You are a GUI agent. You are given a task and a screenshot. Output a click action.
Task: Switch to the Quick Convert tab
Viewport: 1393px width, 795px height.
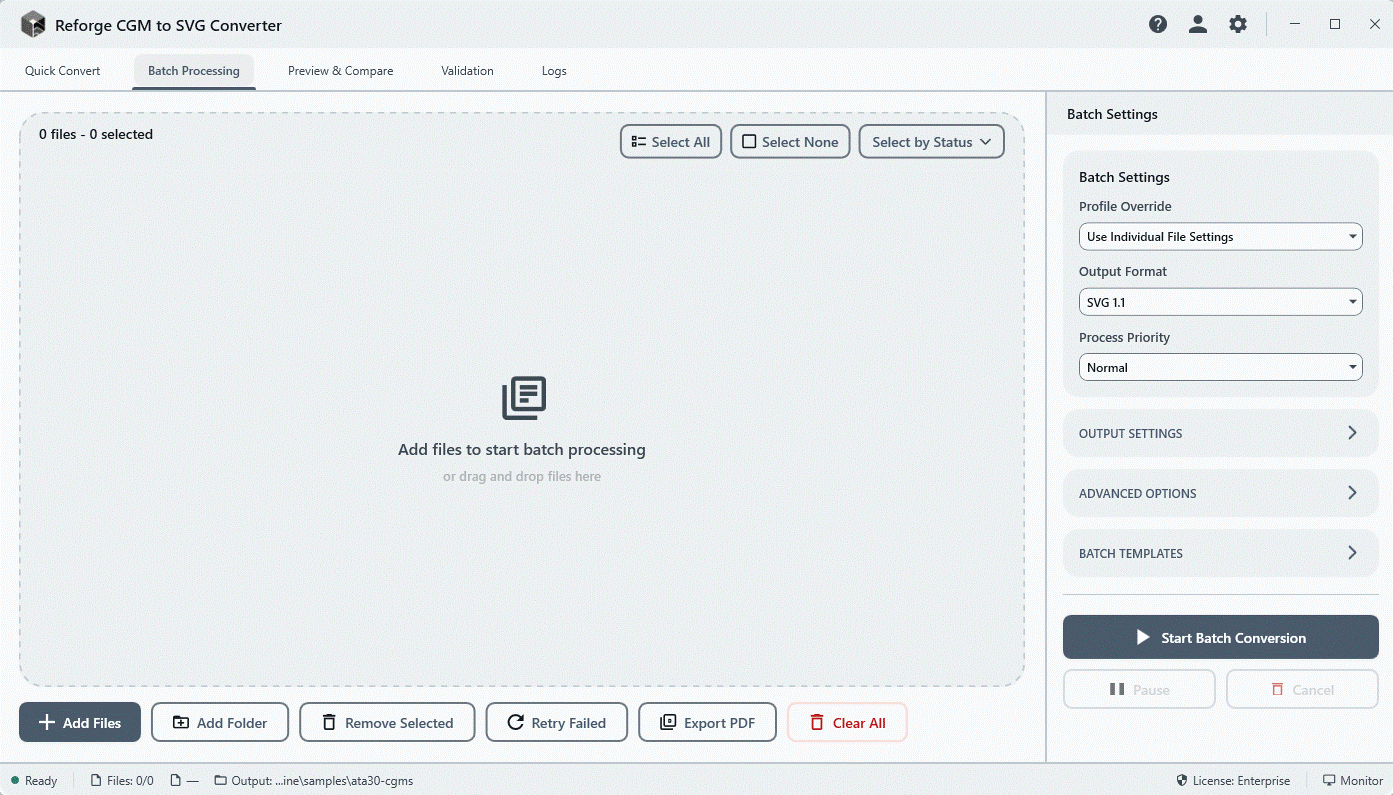tap(62, 70)
